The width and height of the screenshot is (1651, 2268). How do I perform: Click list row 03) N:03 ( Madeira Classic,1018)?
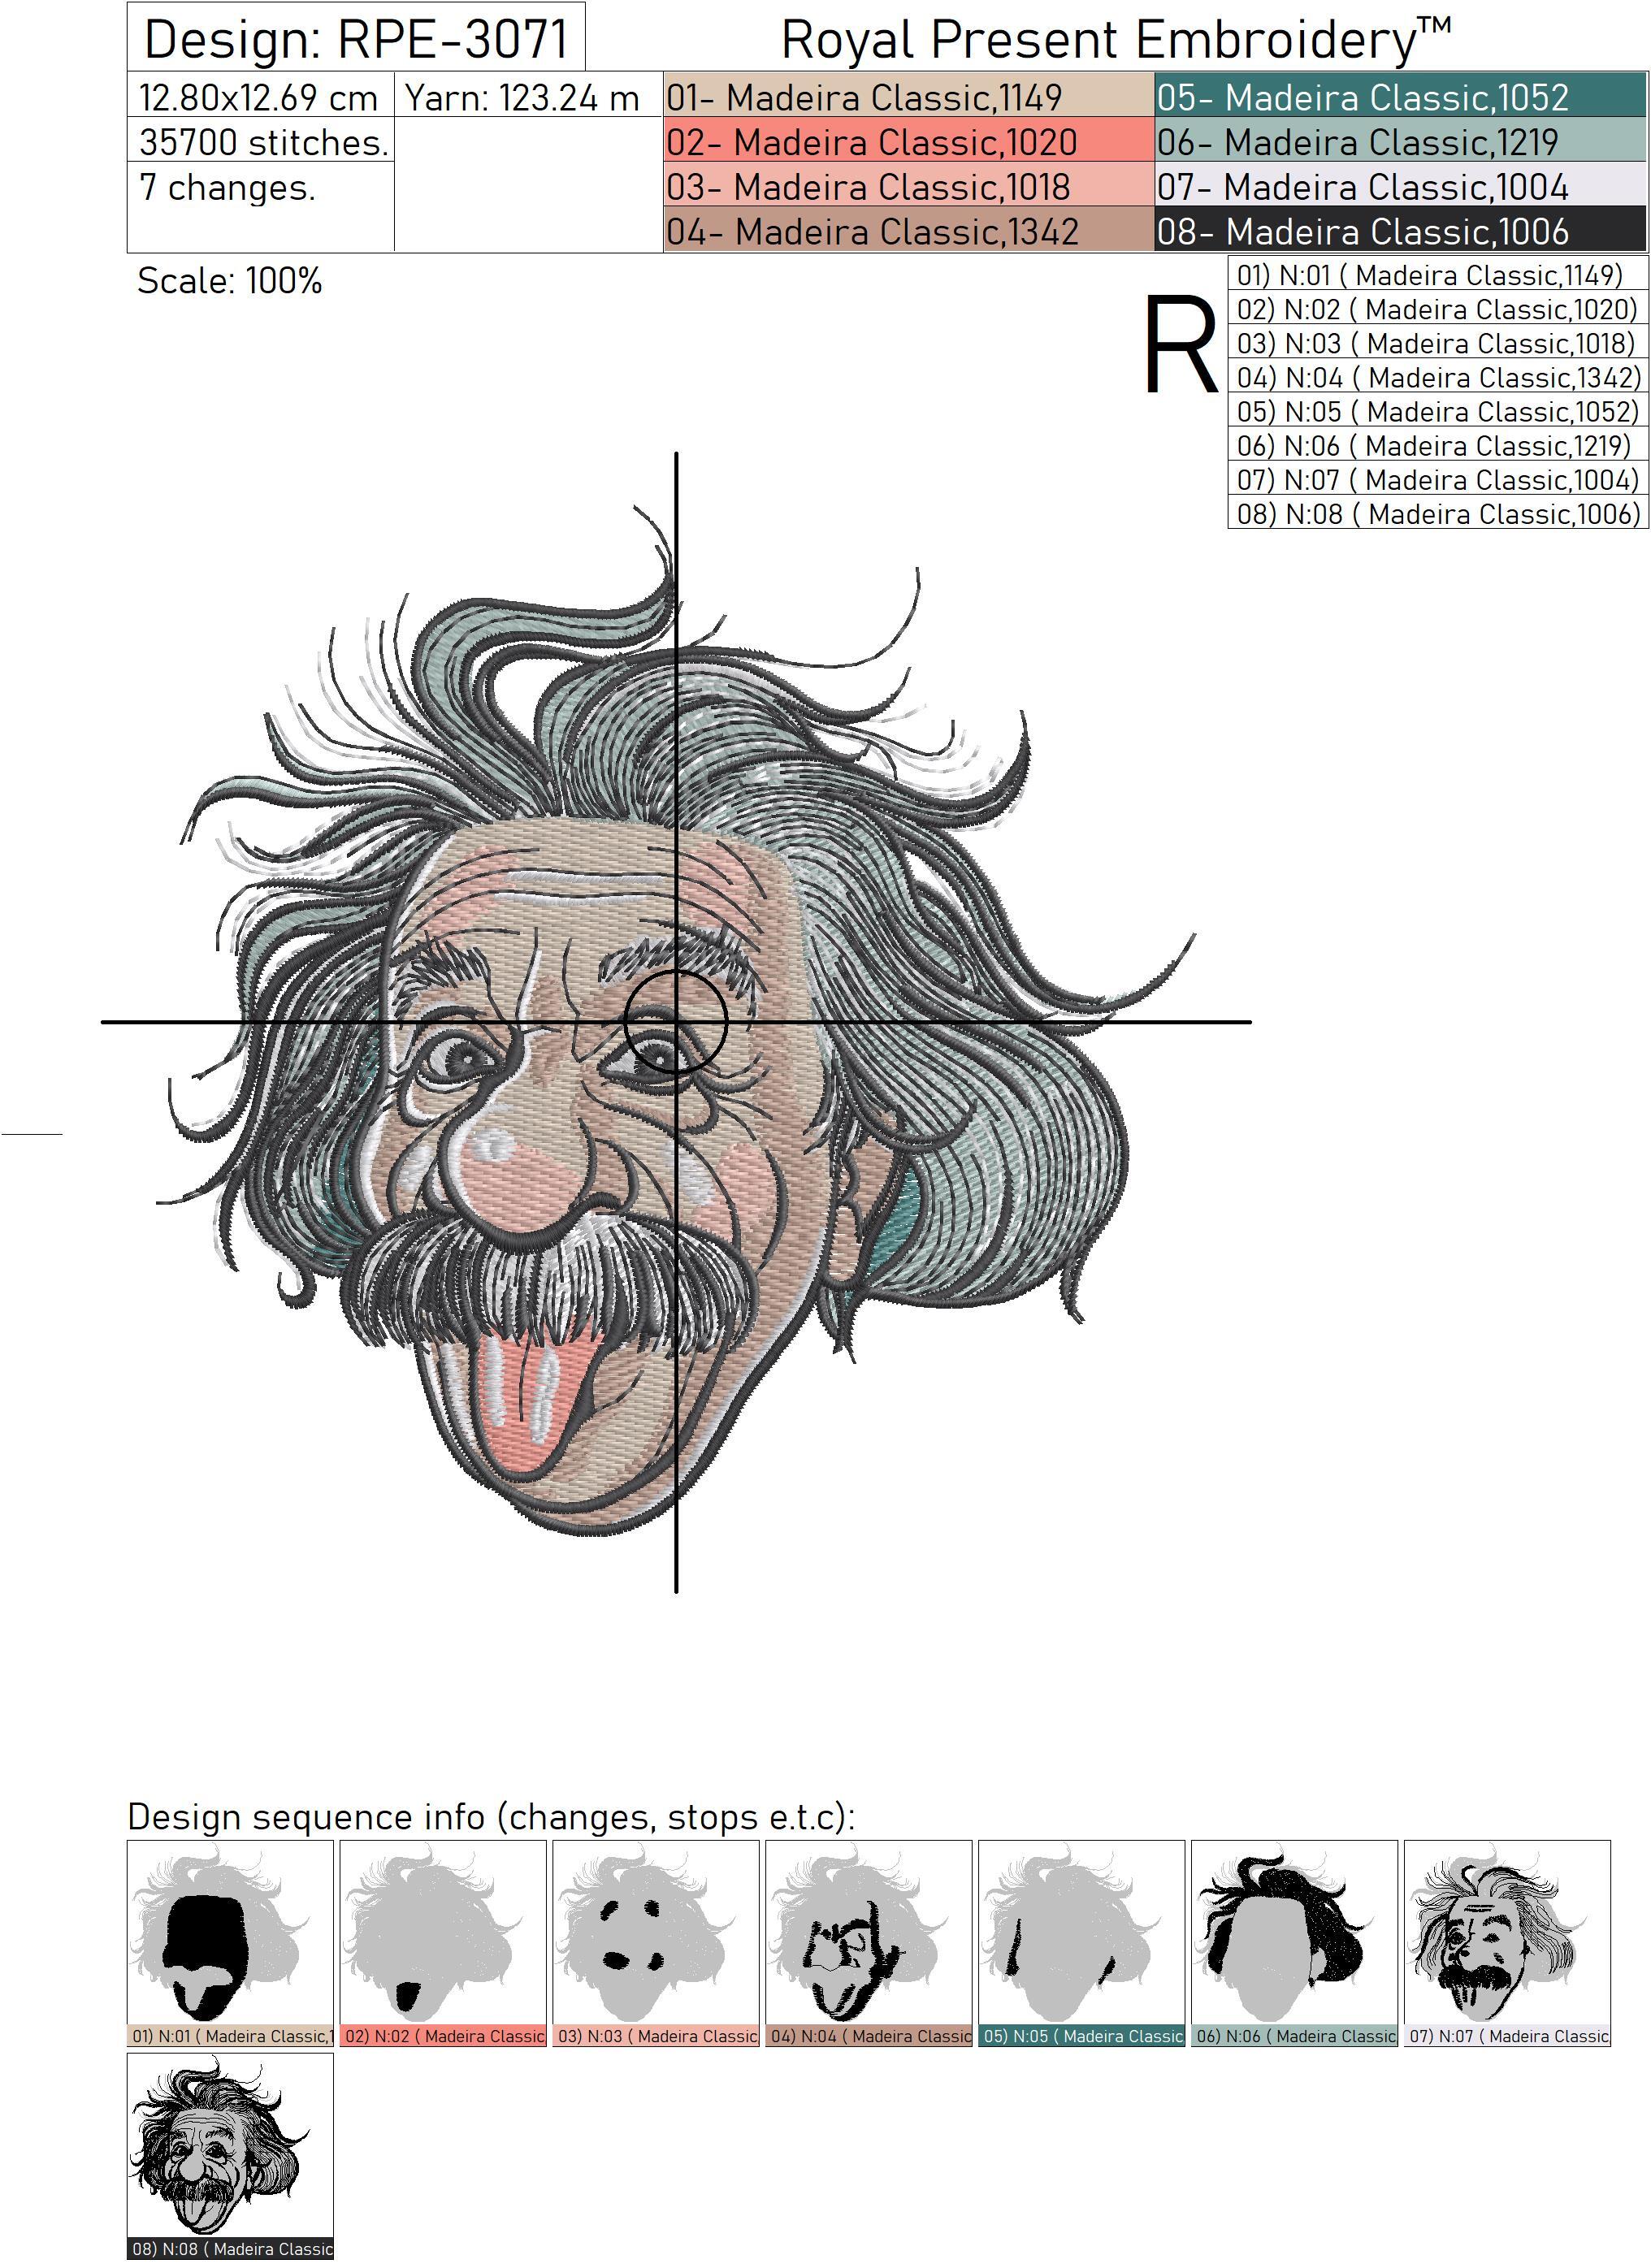(1437, 343)
